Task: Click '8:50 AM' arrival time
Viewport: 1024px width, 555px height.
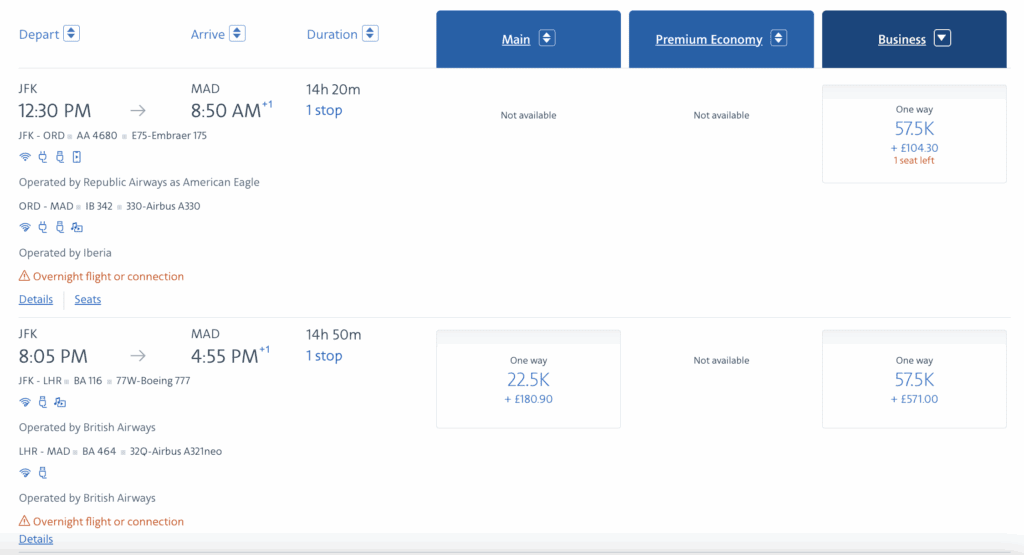Action: pyautogui.click(x=226, y=110)
